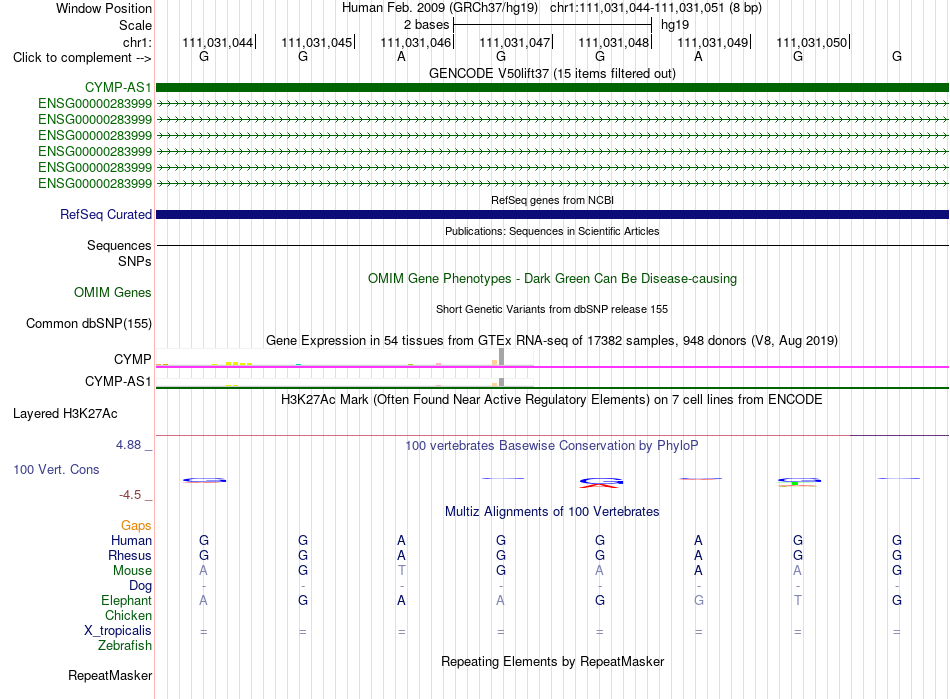Click the hg19 label beside the scale bar

[x=675, y=25]
